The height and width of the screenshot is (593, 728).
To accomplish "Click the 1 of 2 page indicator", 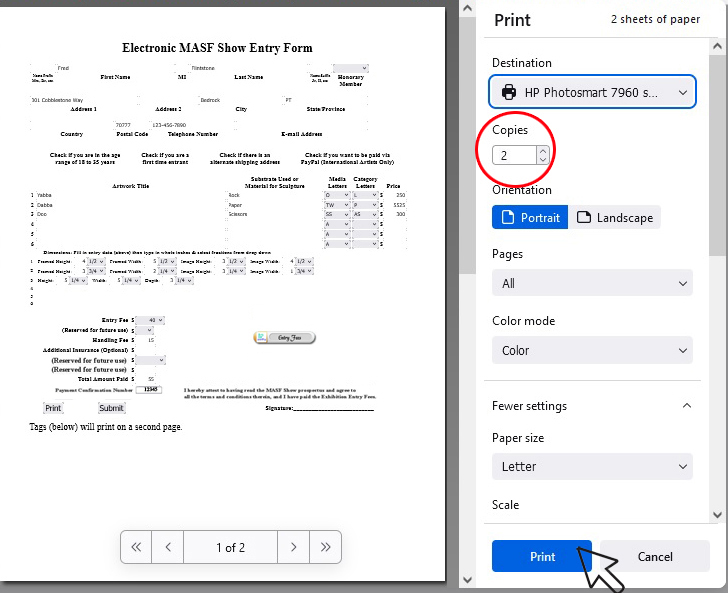I will point(230,547).
